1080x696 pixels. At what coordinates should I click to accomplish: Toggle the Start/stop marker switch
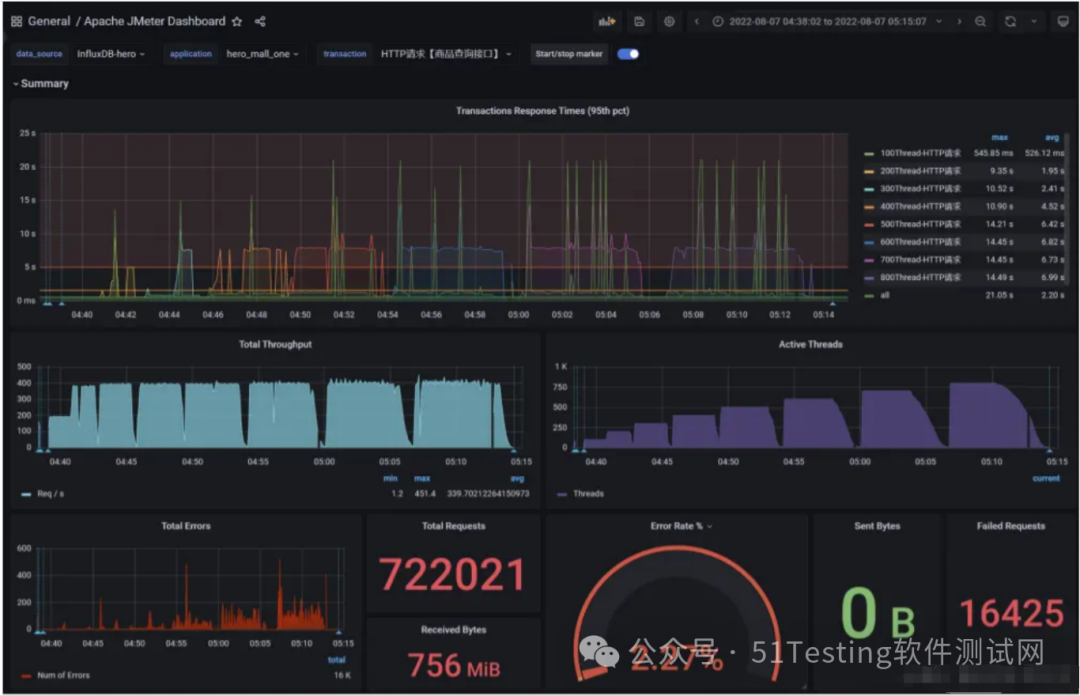coord(628,54)
